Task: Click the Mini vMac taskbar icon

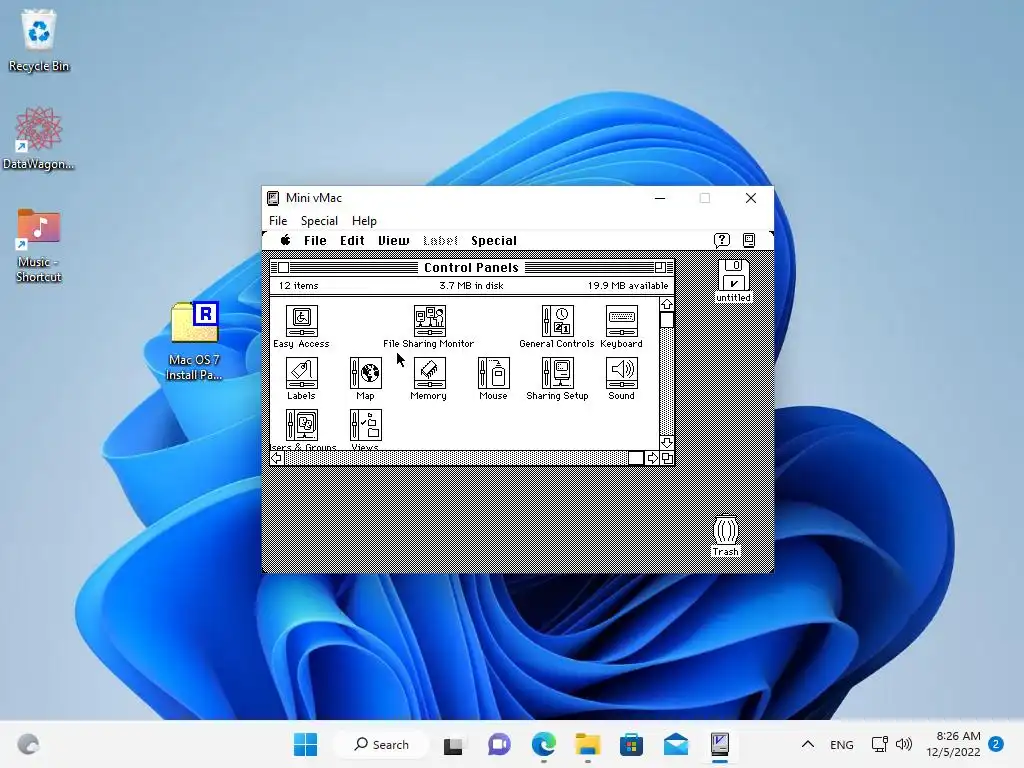Action: point(720,744)
